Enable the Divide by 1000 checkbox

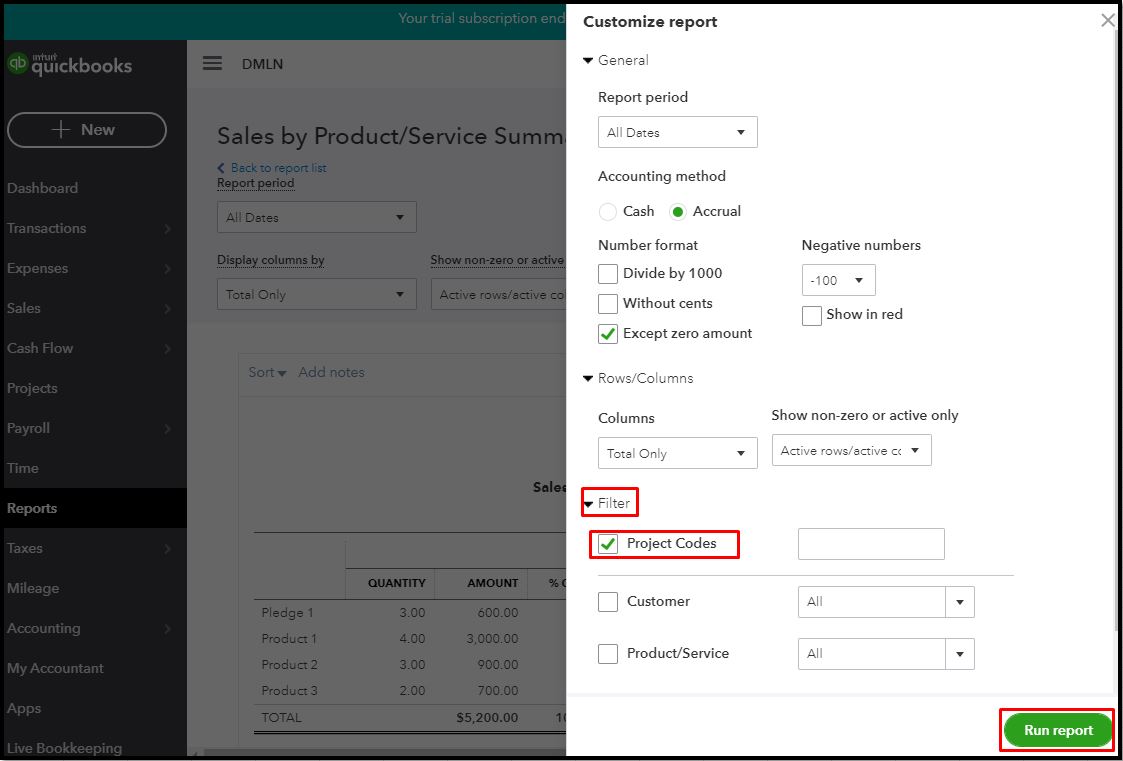tap(608, 274)
